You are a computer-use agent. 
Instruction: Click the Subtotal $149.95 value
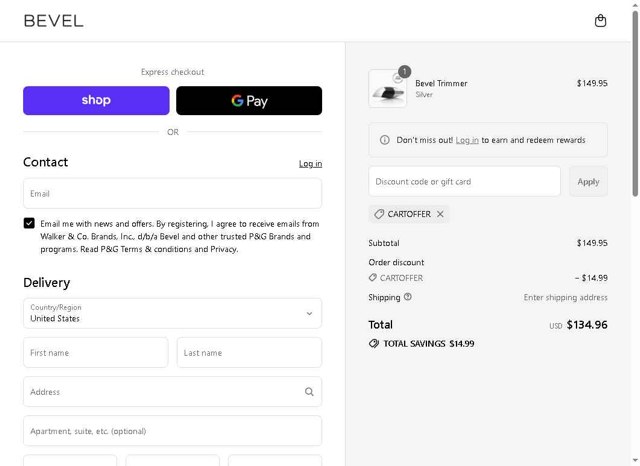tap(592, 243)
